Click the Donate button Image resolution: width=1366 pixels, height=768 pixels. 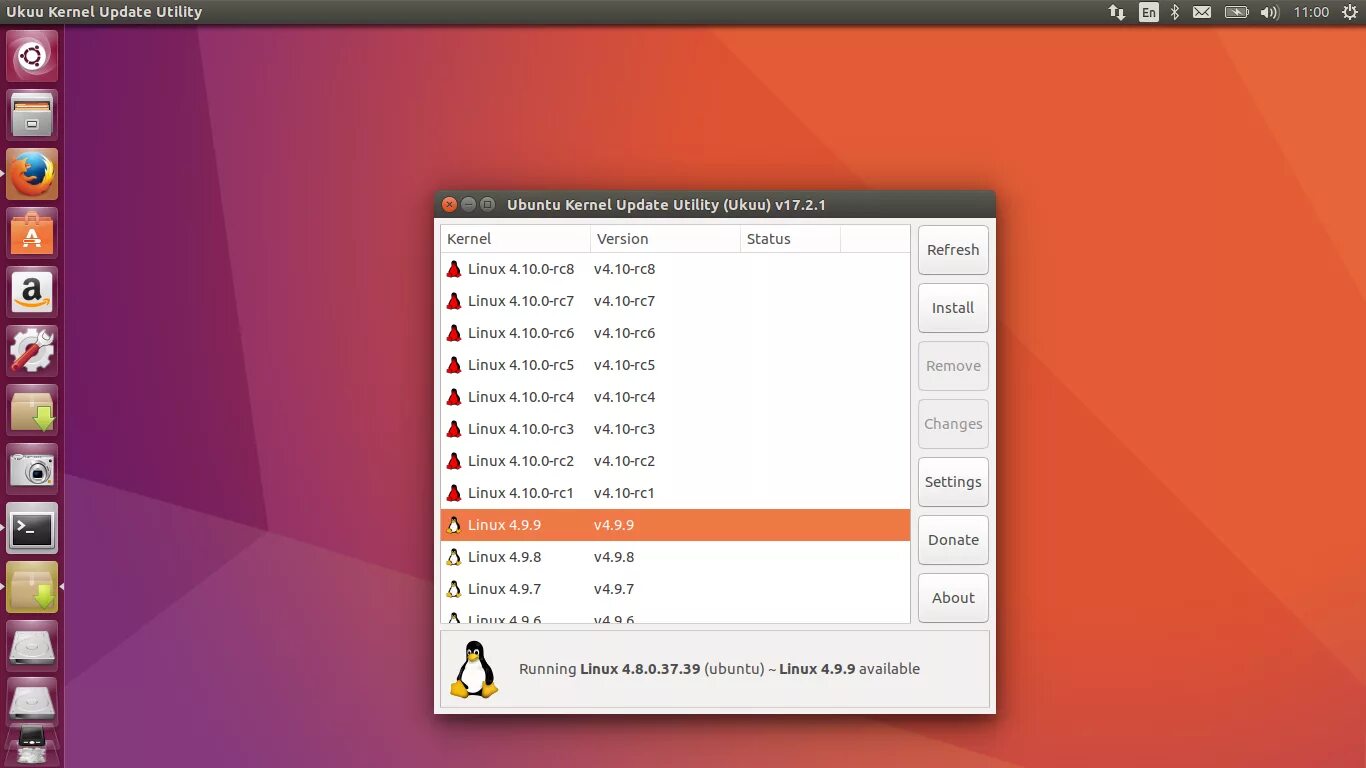953,540
